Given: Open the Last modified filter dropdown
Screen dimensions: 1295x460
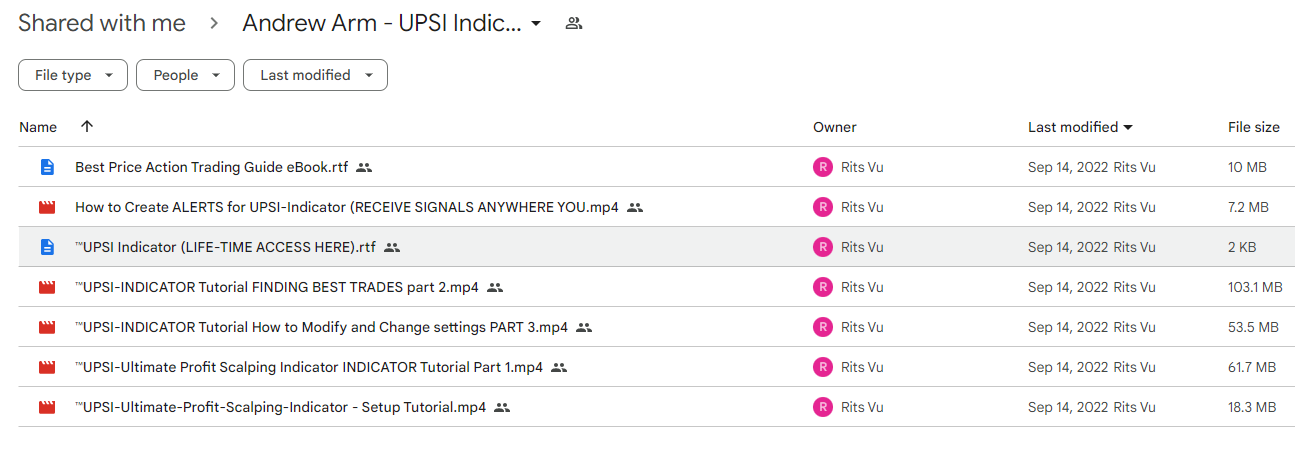Looking at the screenshot, I should pyautogui.click(x=315, y=75).
